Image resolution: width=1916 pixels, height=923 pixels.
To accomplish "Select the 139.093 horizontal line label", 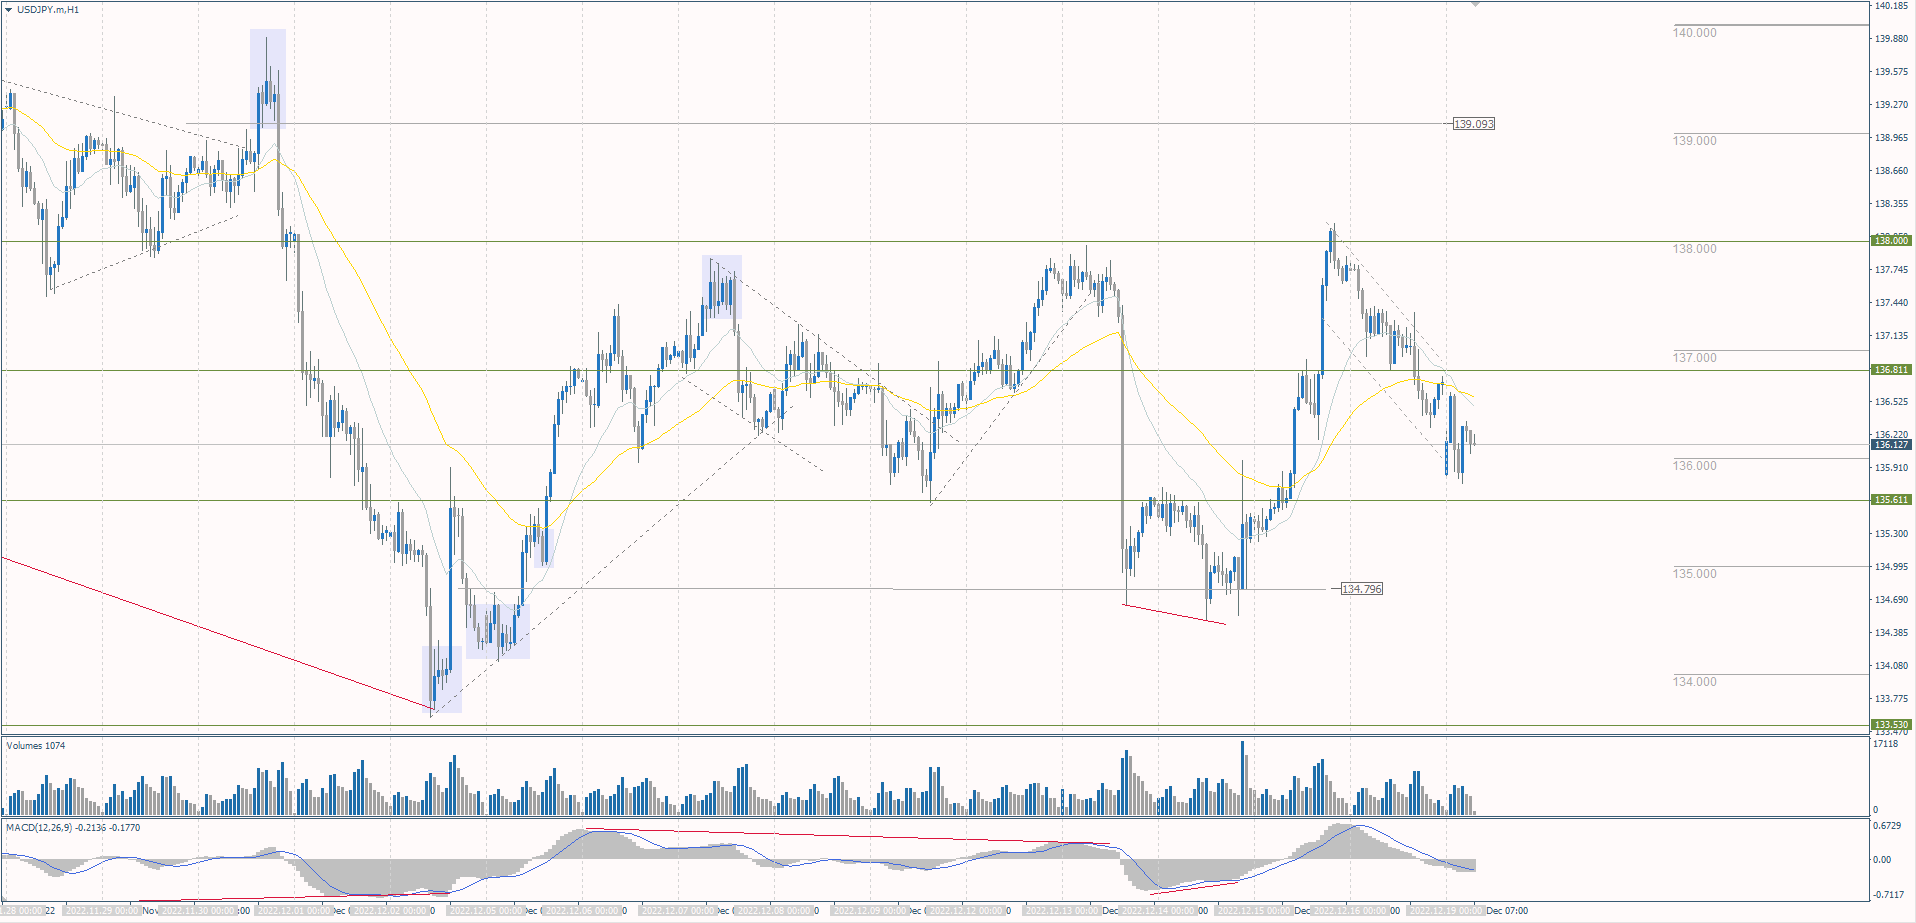I will [1473, 124].
